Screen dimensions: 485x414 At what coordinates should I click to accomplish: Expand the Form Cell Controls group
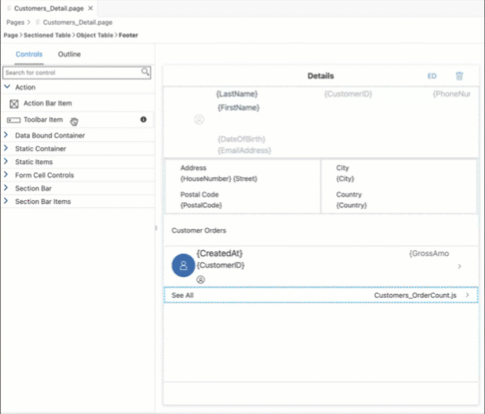pyautogui.click(x=6, y=175)
